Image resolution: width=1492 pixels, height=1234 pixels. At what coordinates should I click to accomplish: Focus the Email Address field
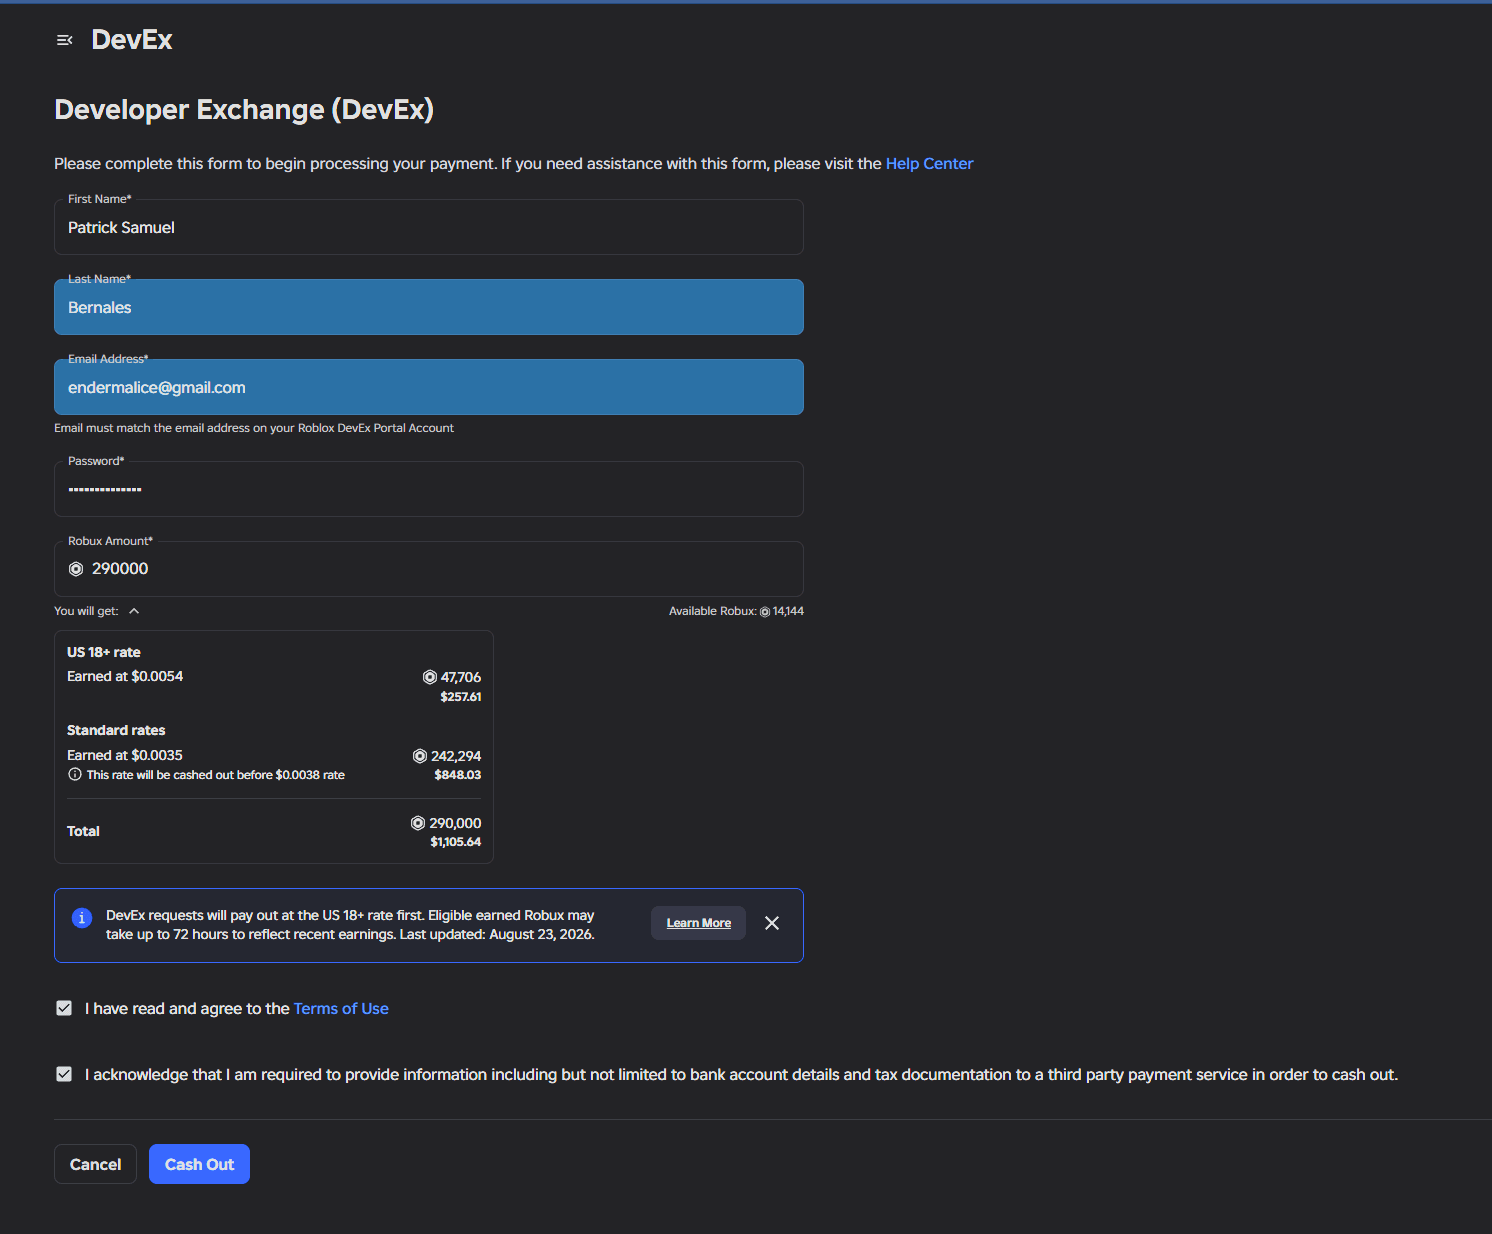[x=429, y=387]
